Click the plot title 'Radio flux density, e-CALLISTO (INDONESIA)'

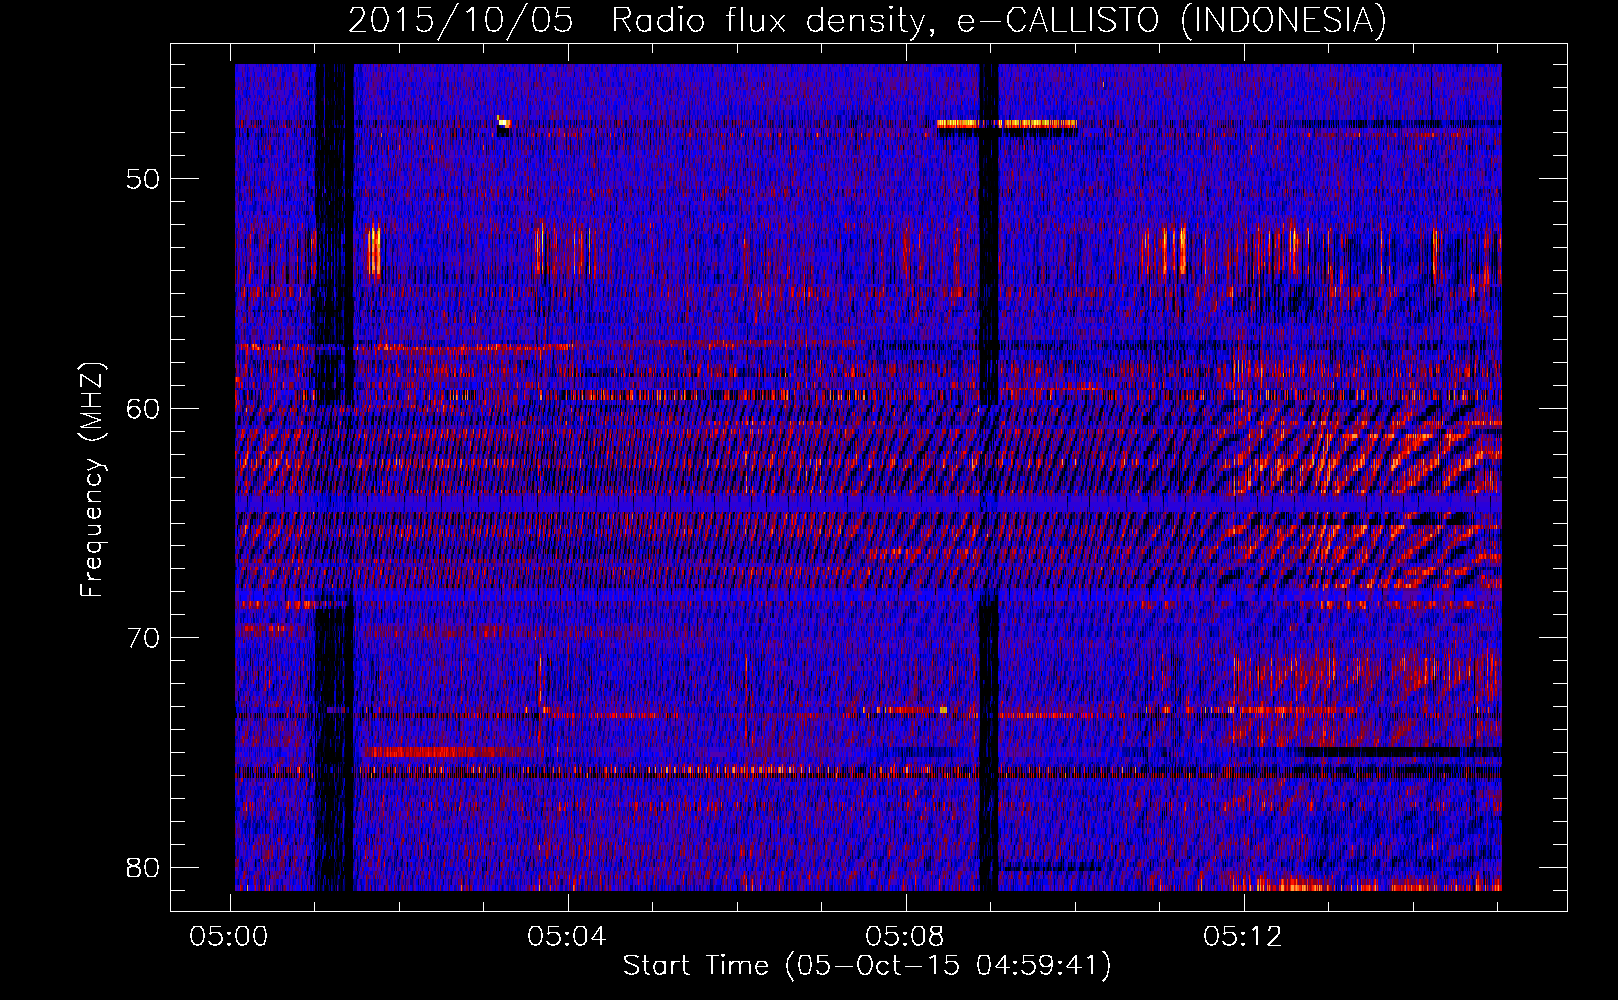[x=999, y=20]
